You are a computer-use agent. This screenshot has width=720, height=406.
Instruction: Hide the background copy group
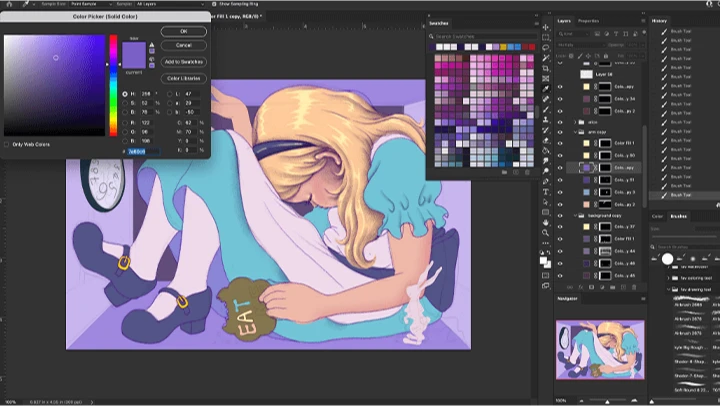coord(560,215)
